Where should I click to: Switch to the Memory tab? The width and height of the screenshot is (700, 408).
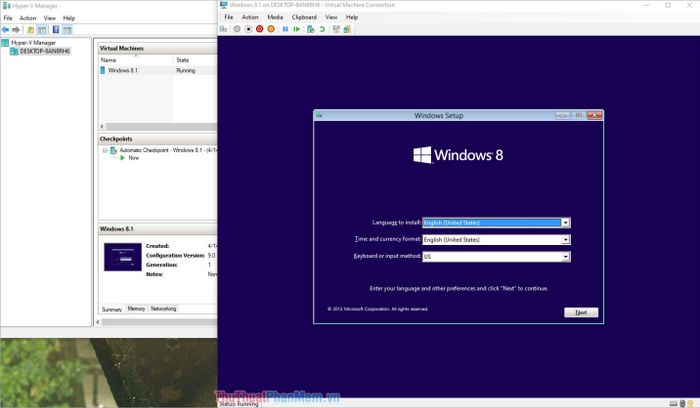[136, 308]
